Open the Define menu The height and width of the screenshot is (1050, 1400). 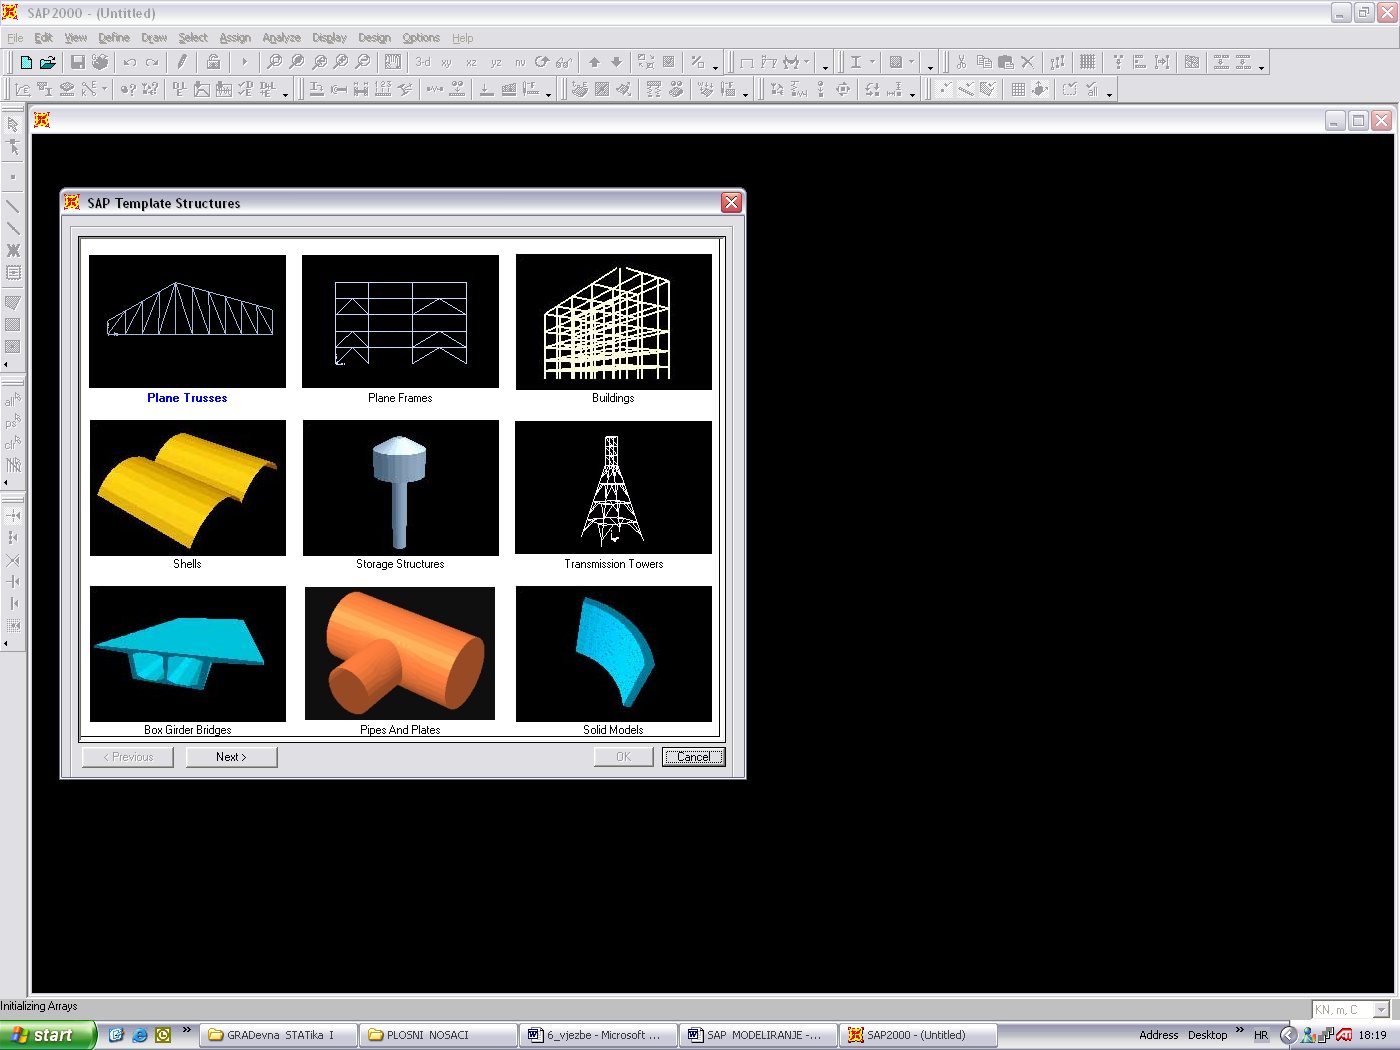[114, 38]
